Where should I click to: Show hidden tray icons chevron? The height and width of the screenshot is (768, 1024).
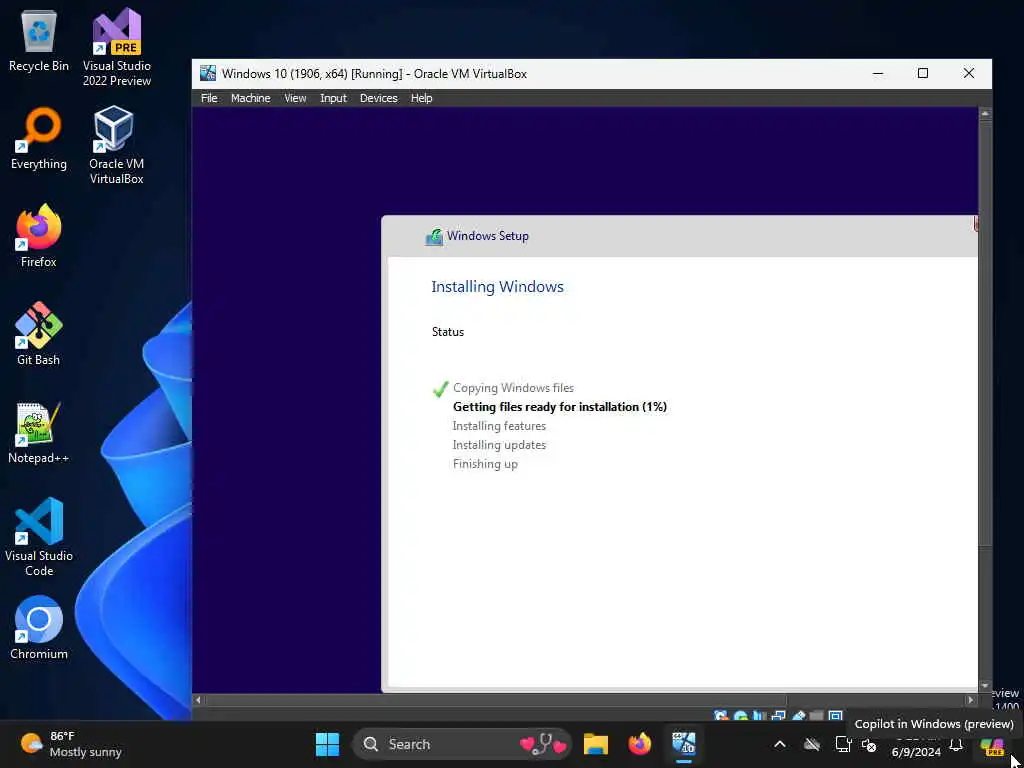pyautogui.click(x=780, y=744)
